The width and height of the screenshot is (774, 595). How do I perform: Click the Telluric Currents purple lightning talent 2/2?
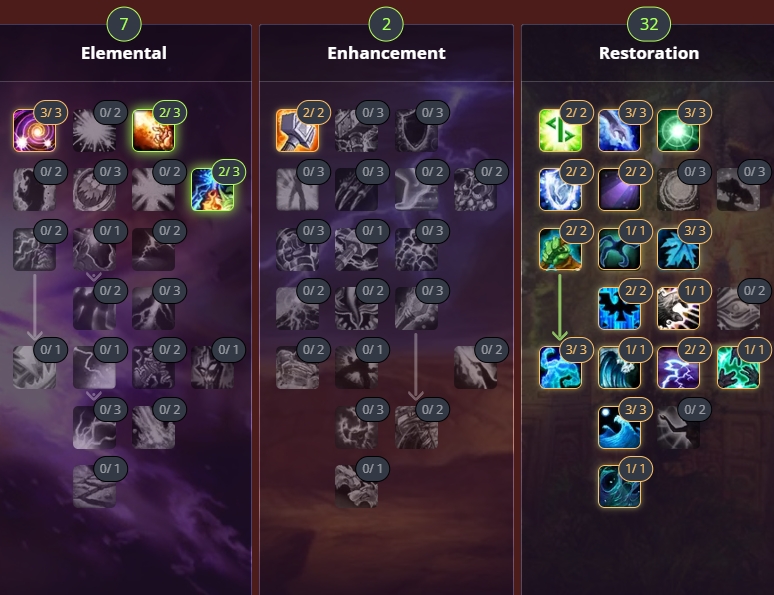(x=679, y=368)
